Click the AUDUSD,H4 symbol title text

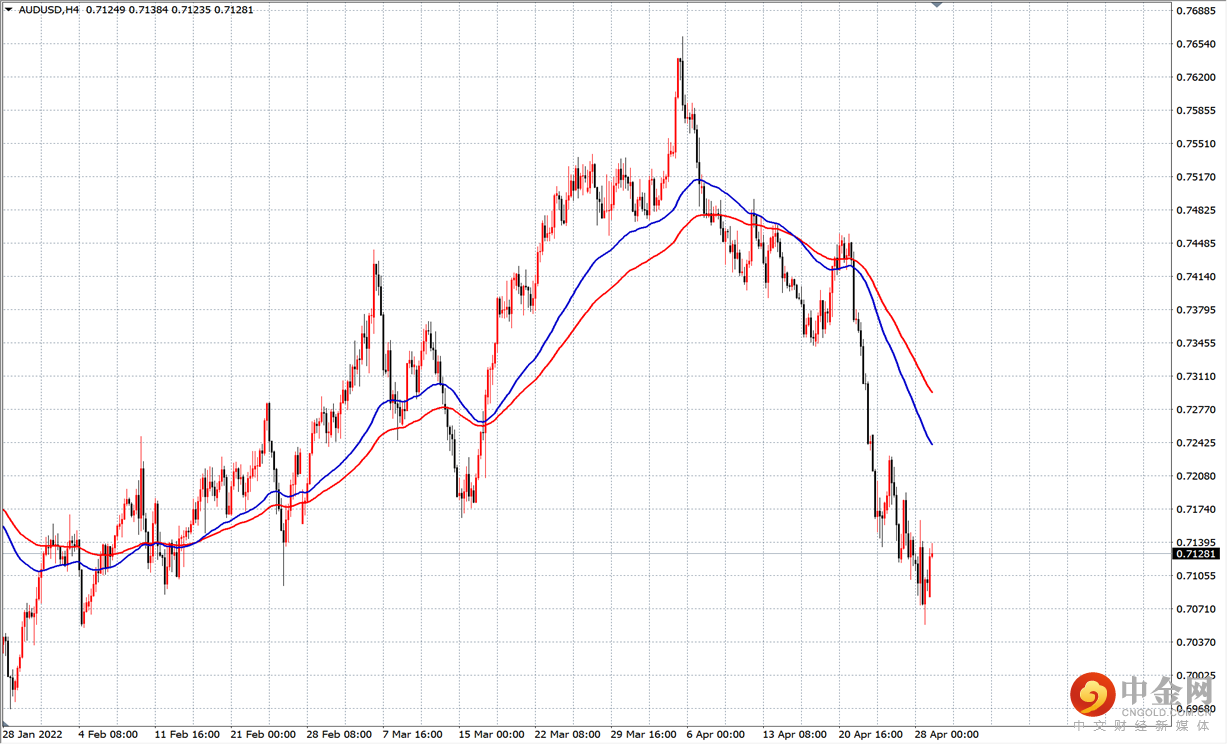coord(50,9)
